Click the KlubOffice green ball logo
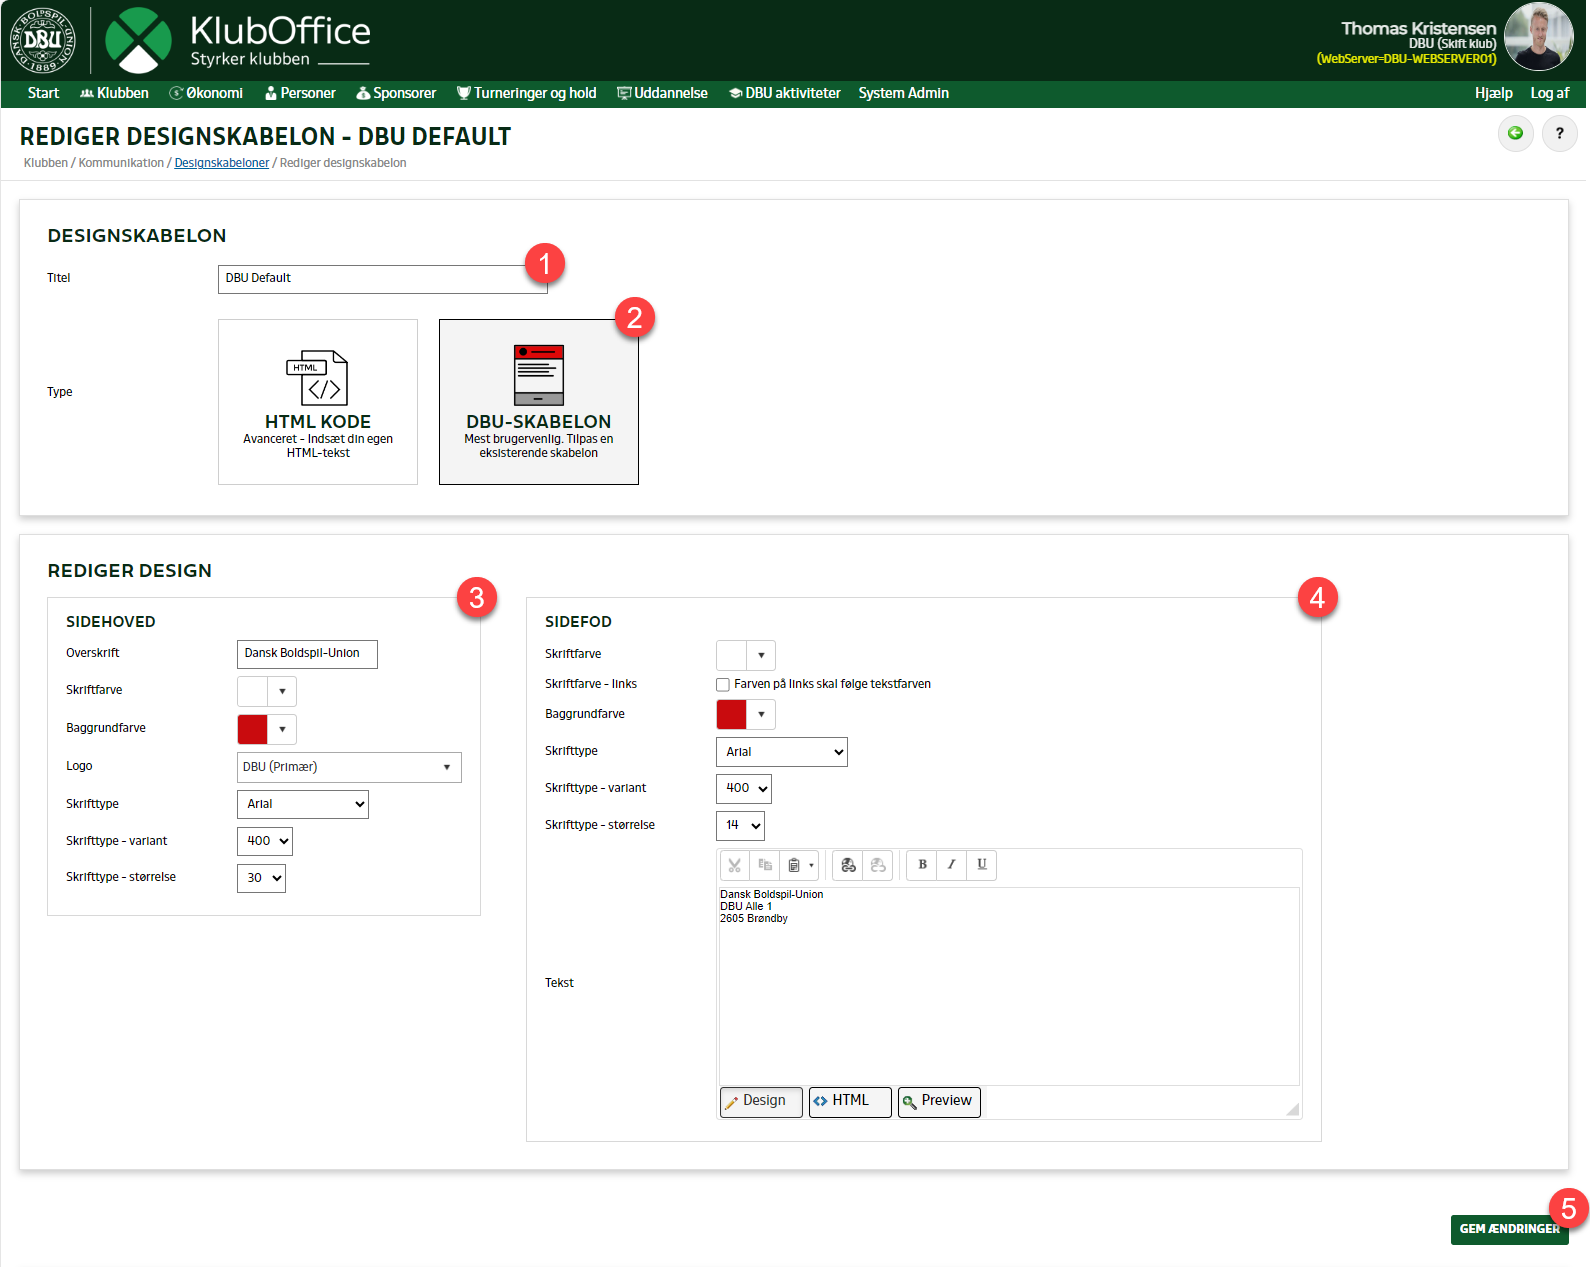Screen dimensions: 1590x1267 138,40
